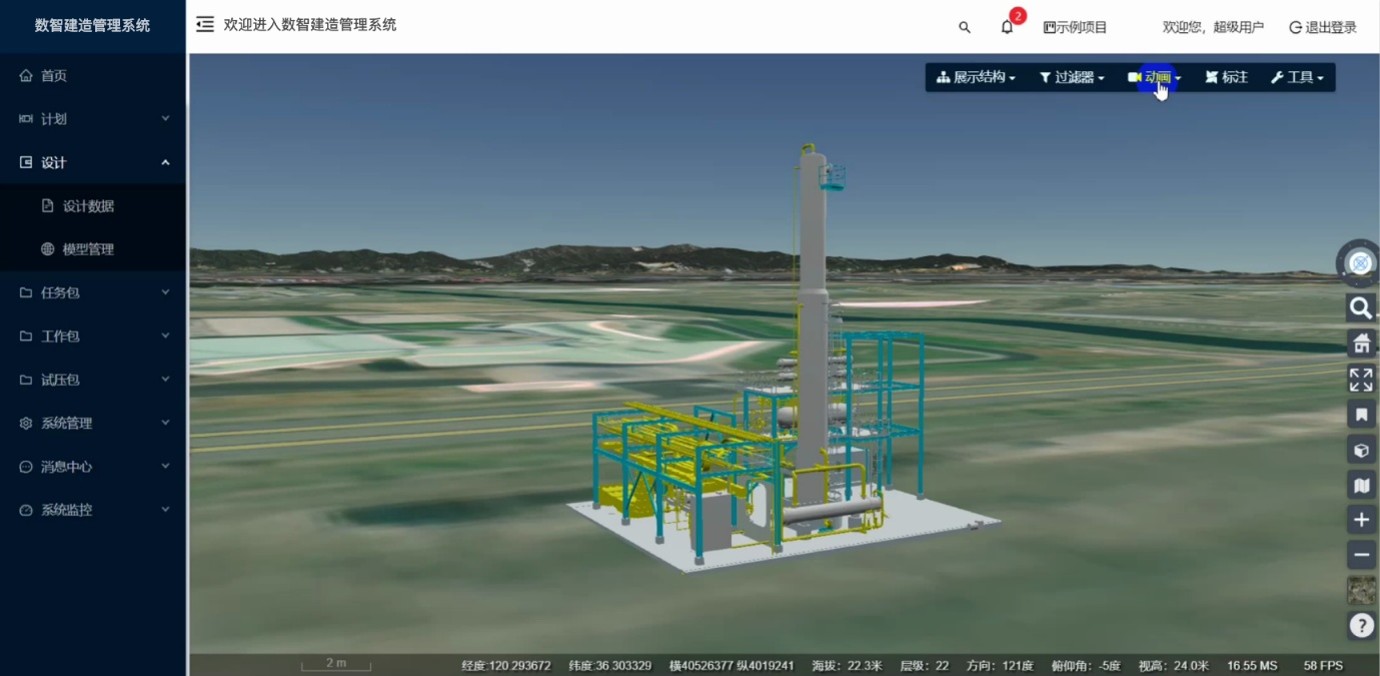The height and width of the screenshot is (676, 1380).
Task: Click the compass navigation control
Action: point(1360,264)
